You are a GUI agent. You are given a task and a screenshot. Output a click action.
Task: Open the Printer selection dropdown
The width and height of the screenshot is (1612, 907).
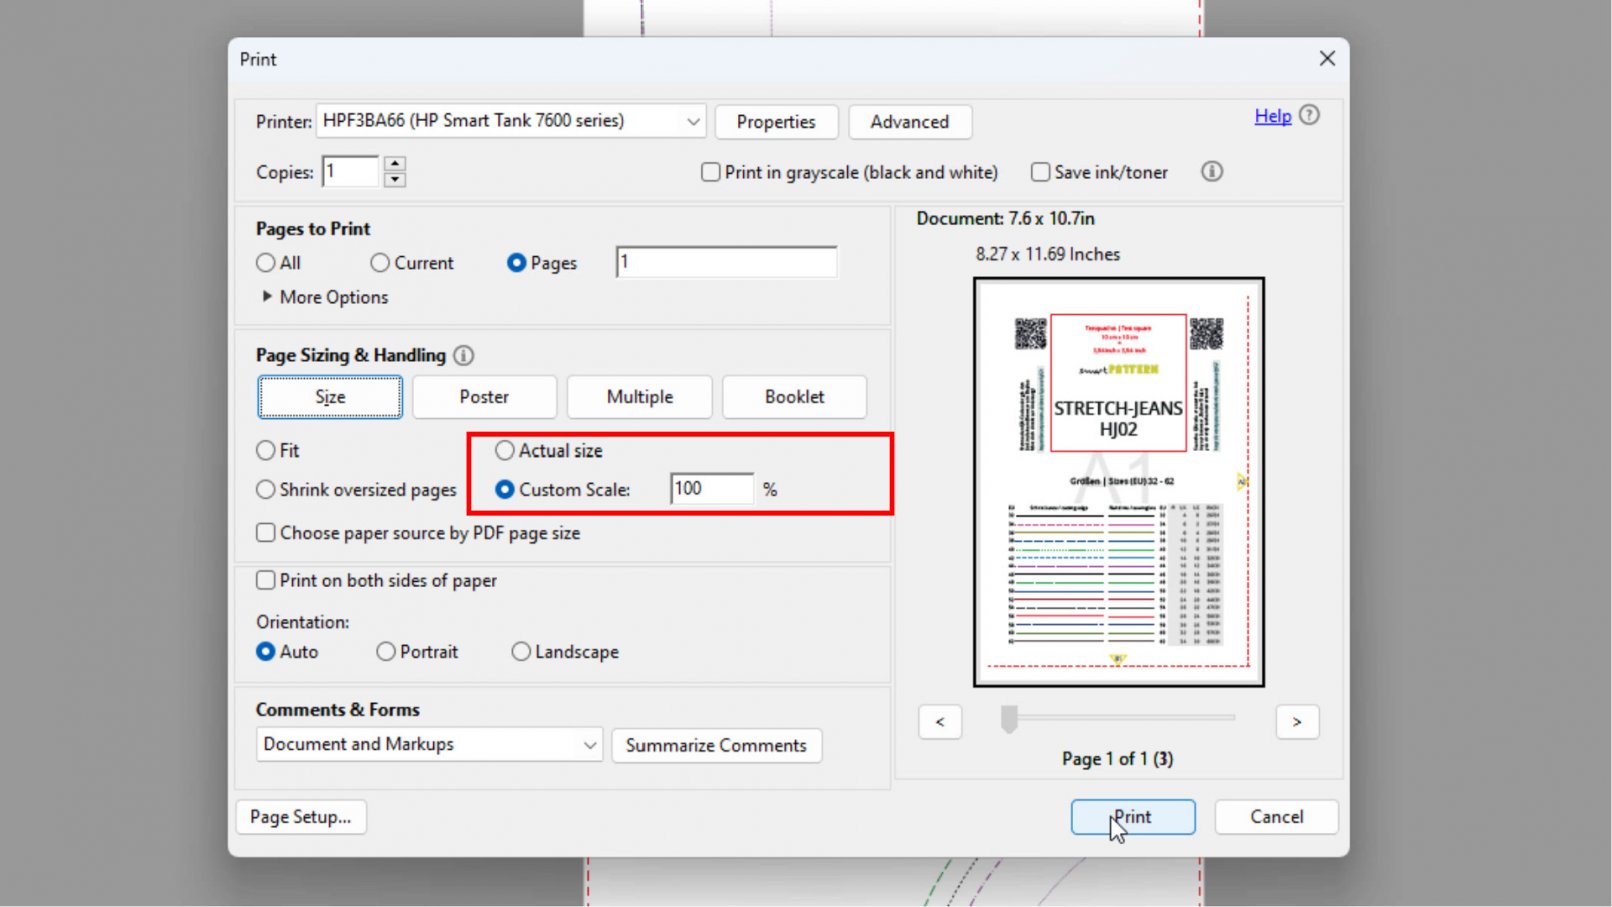pyautogui.click(x=693, y=120)
